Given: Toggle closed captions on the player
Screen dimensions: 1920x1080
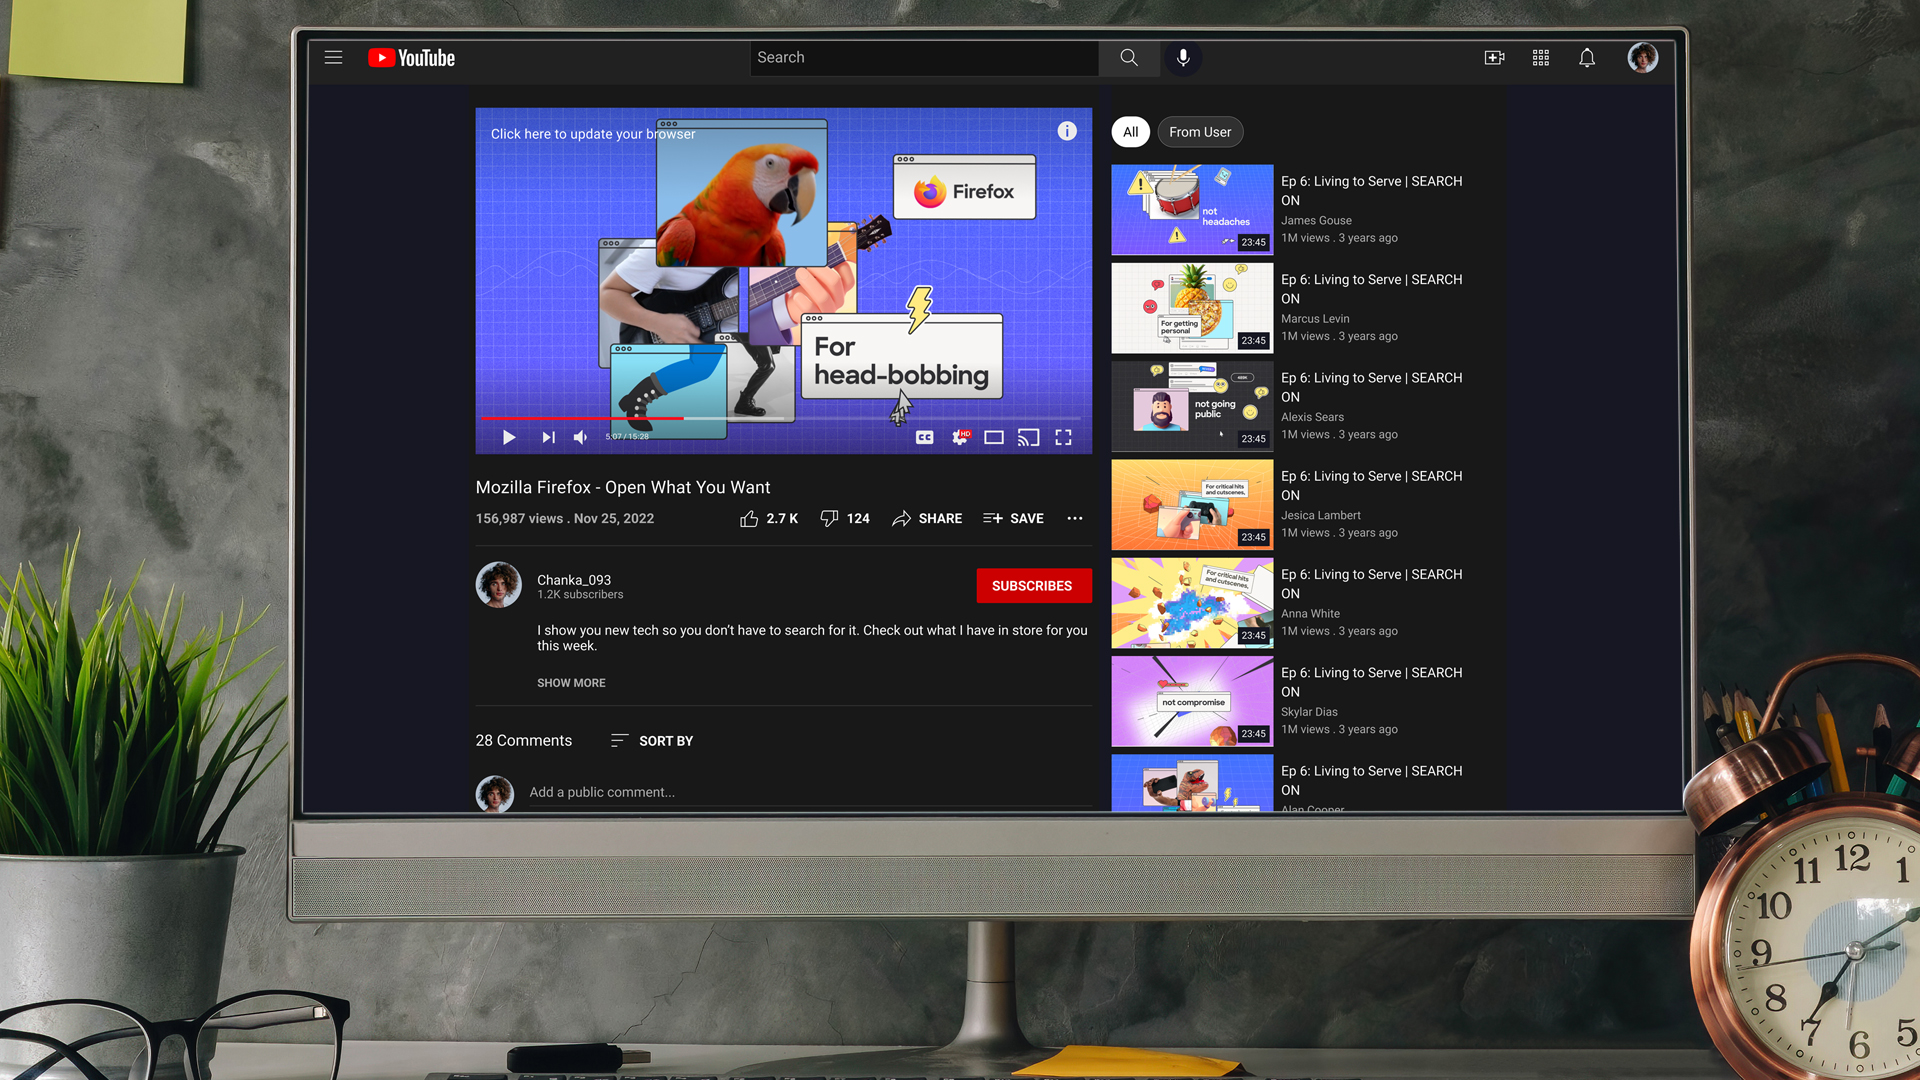Looking at the screenshot, I should pos(925,438).
